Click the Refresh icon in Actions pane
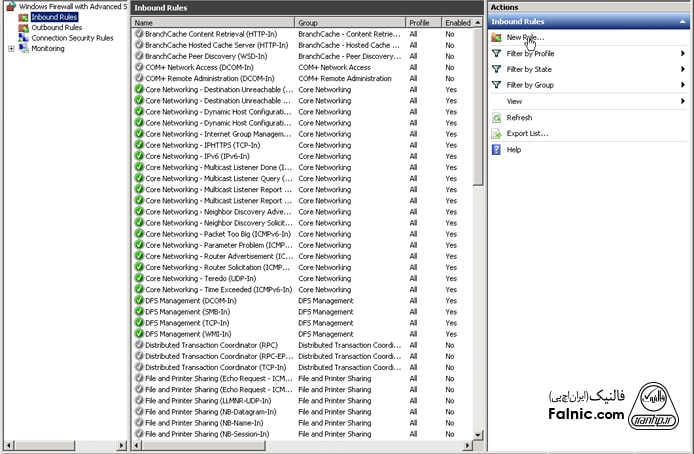This screenshot has height=454, width=694. tap(497, 117)
